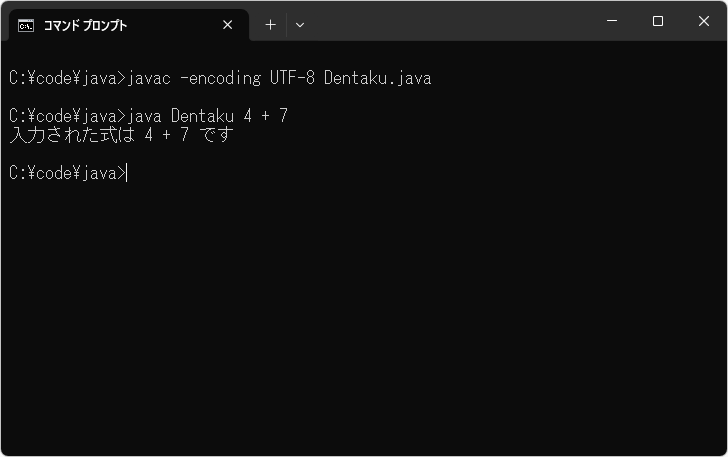Screen dimensions: 728x457
Task: Click です at the end of the output
Action: click(217, 135)
